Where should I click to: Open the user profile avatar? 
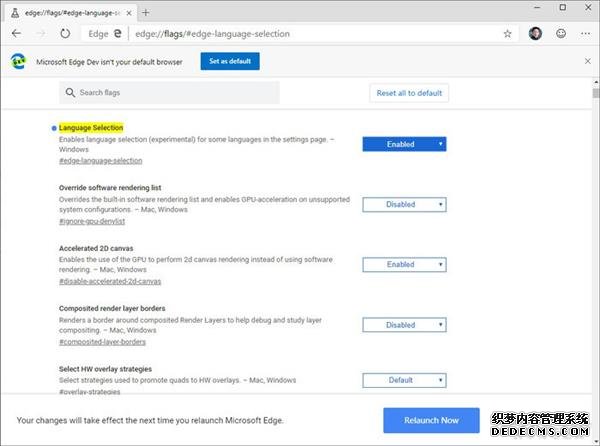click(535, 34)
